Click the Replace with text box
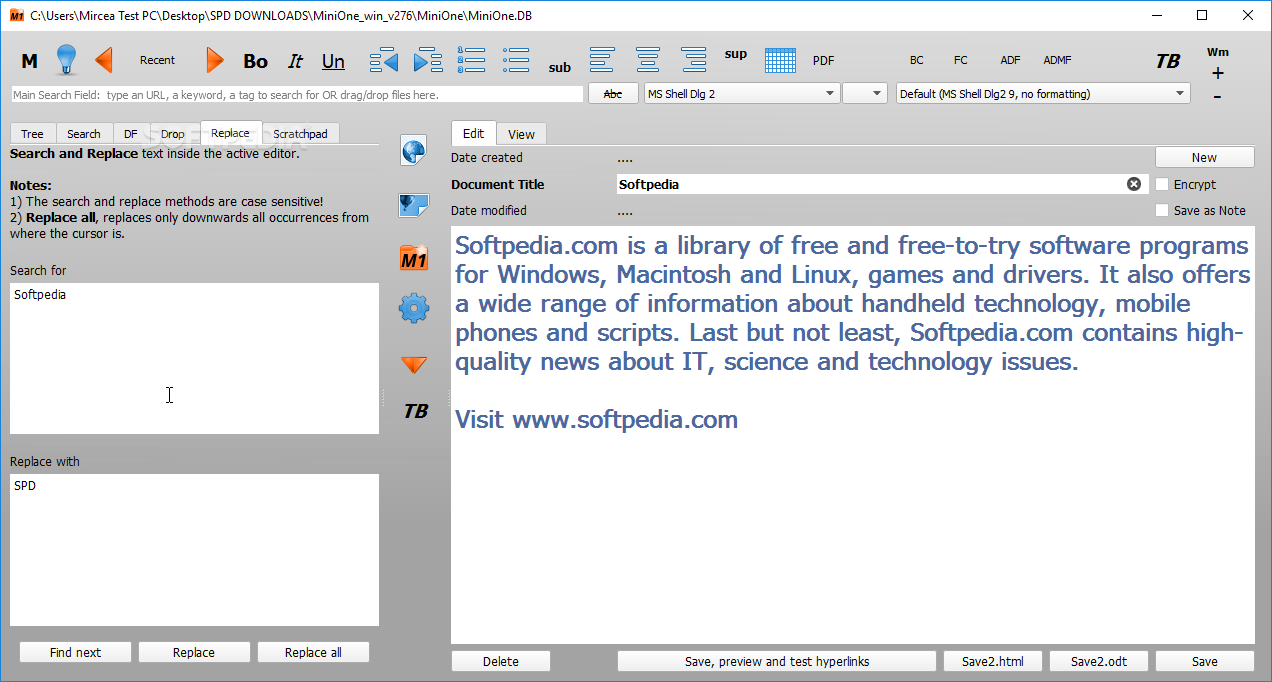The height and width of the screenshot is (682, 1272). (x=194, y=550)
